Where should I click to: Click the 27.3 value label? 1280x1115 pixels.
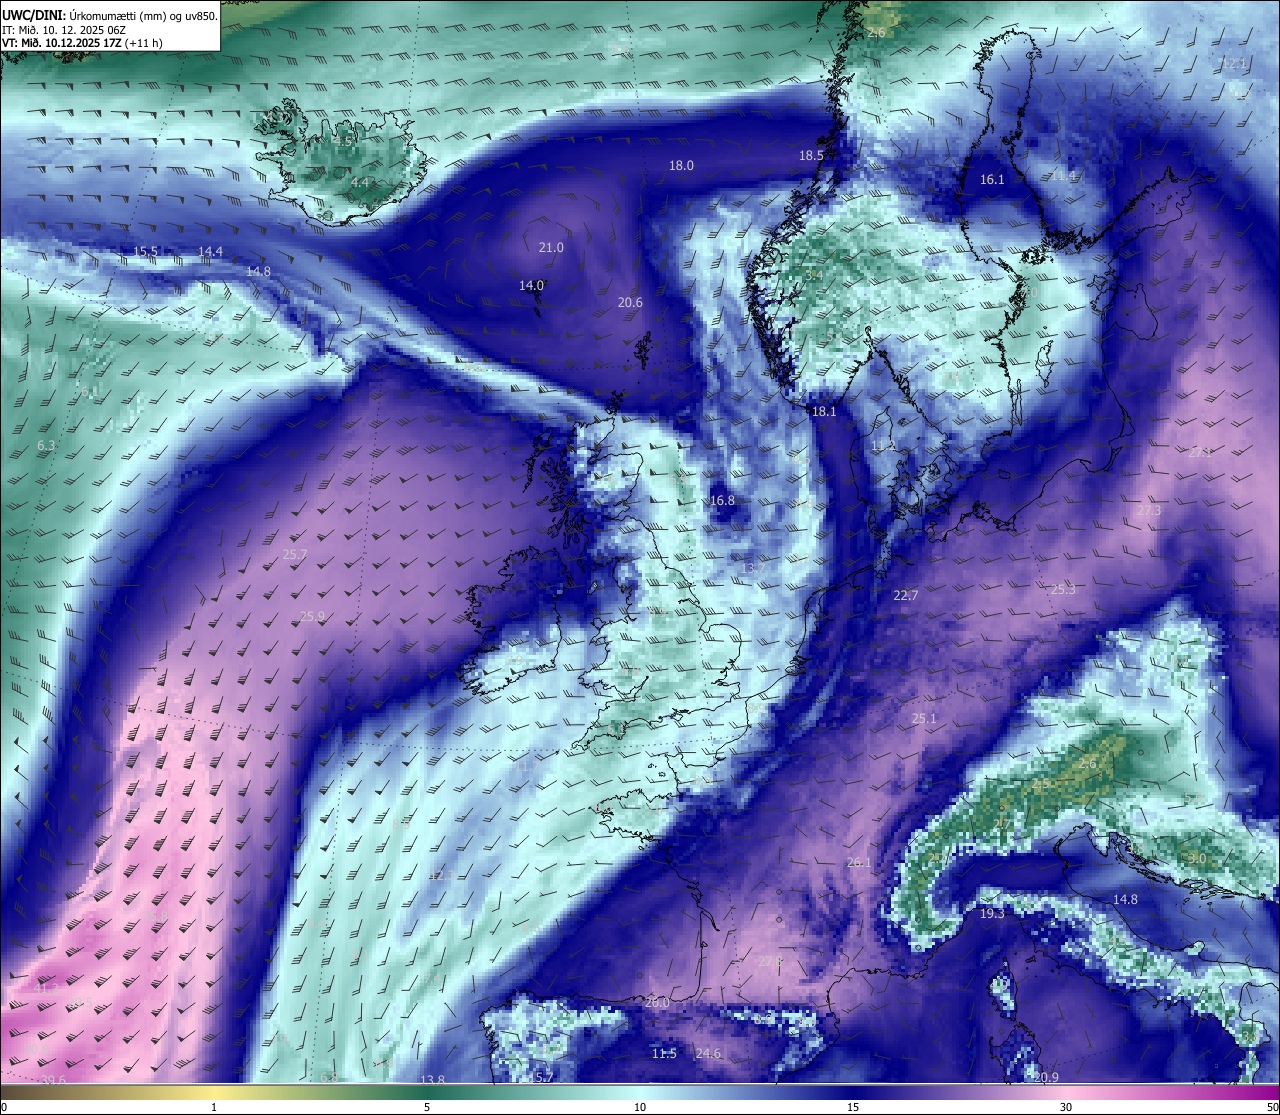[x=1149, y=510]
